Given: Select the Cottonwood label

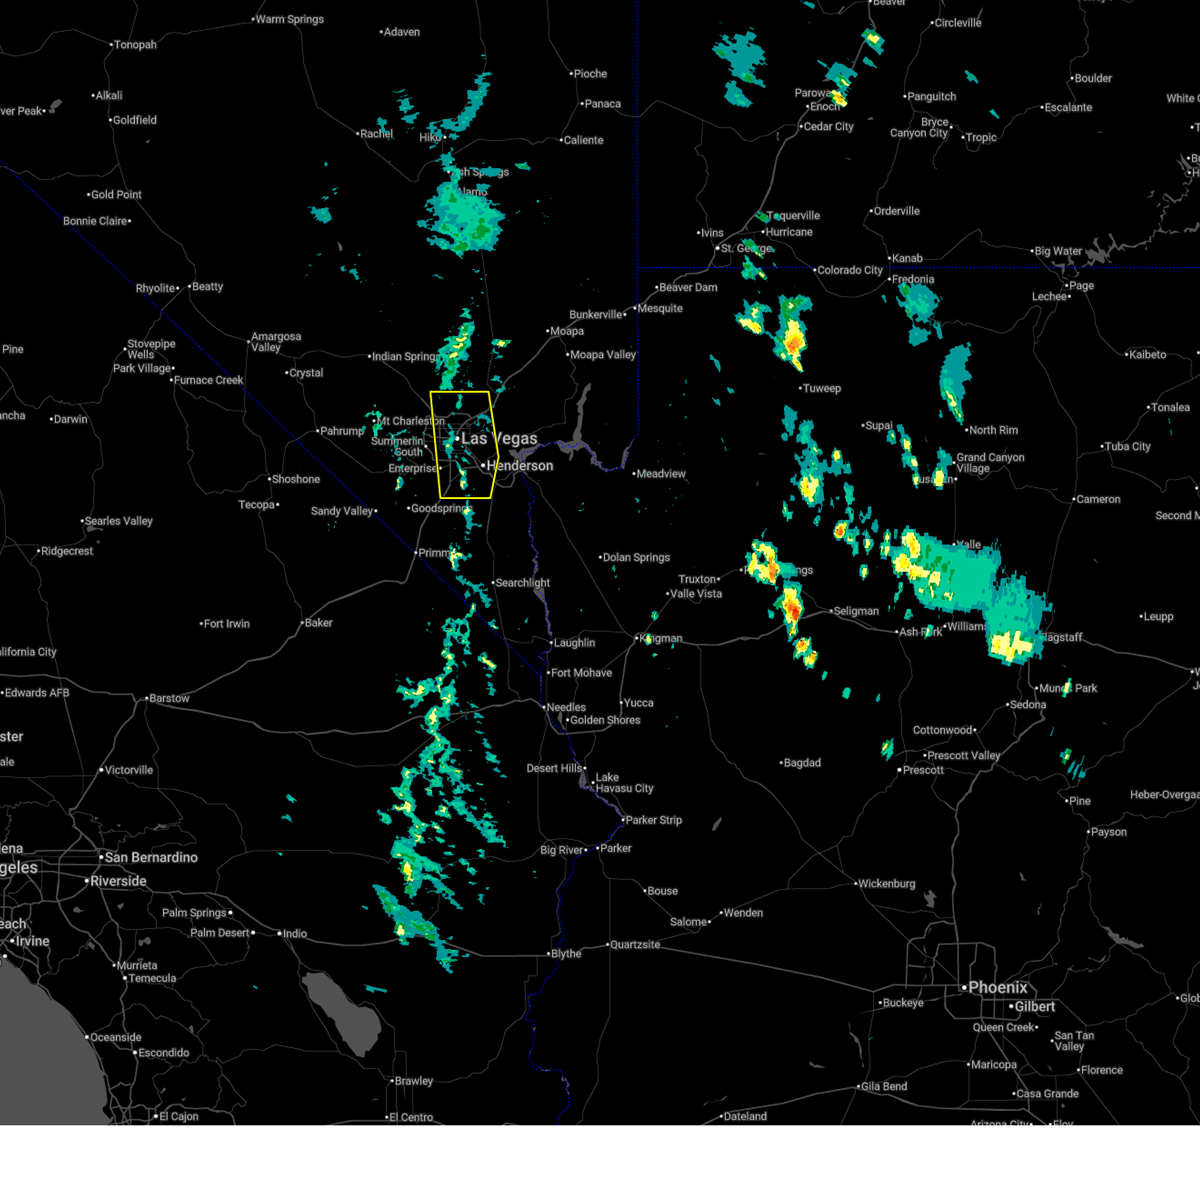Looking at the screenshot, I should 943,730.
